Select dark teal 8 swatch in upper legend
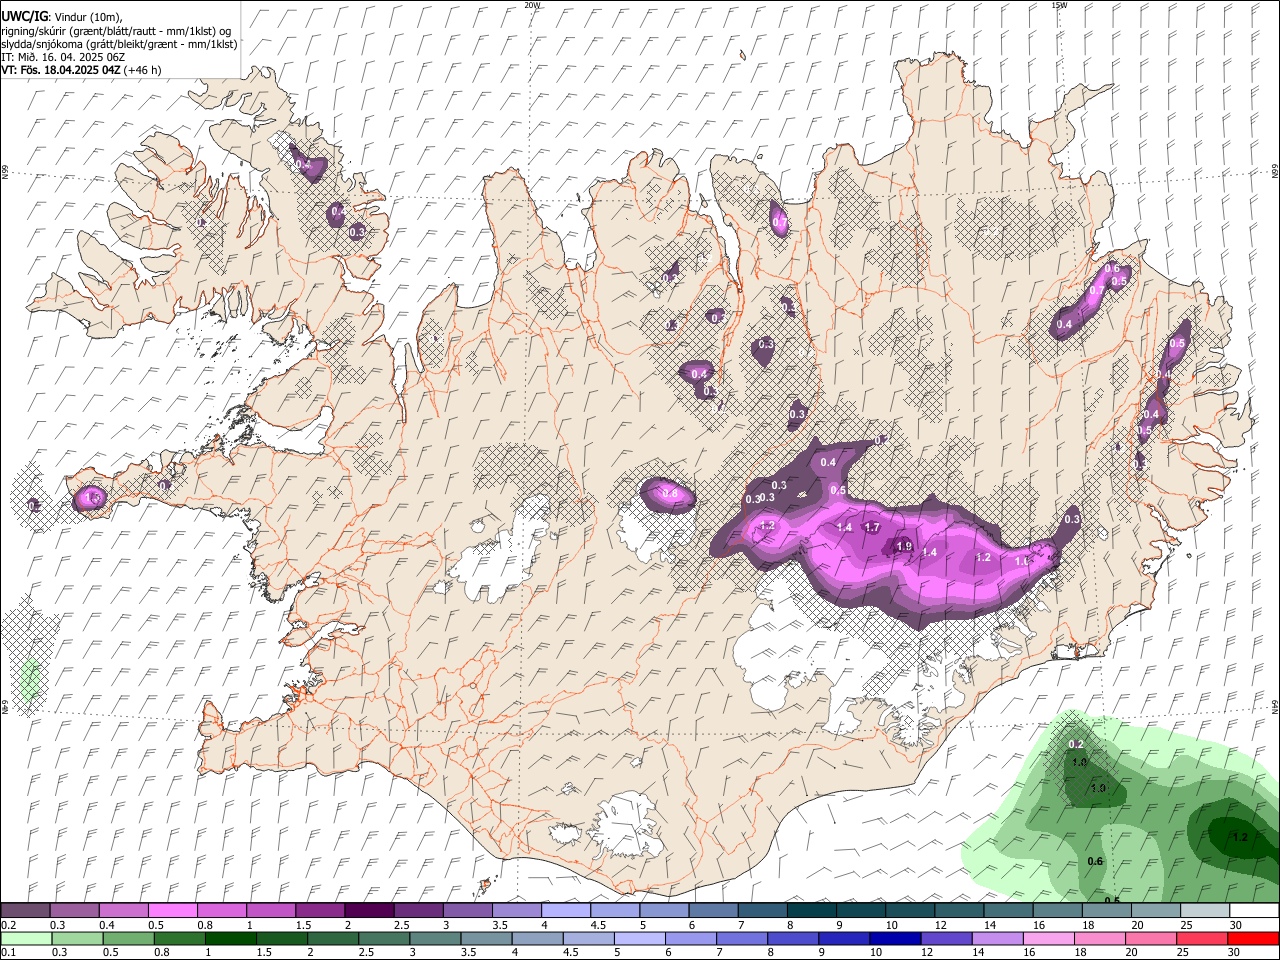This screenshot has height=960, width=1280. 811,911
